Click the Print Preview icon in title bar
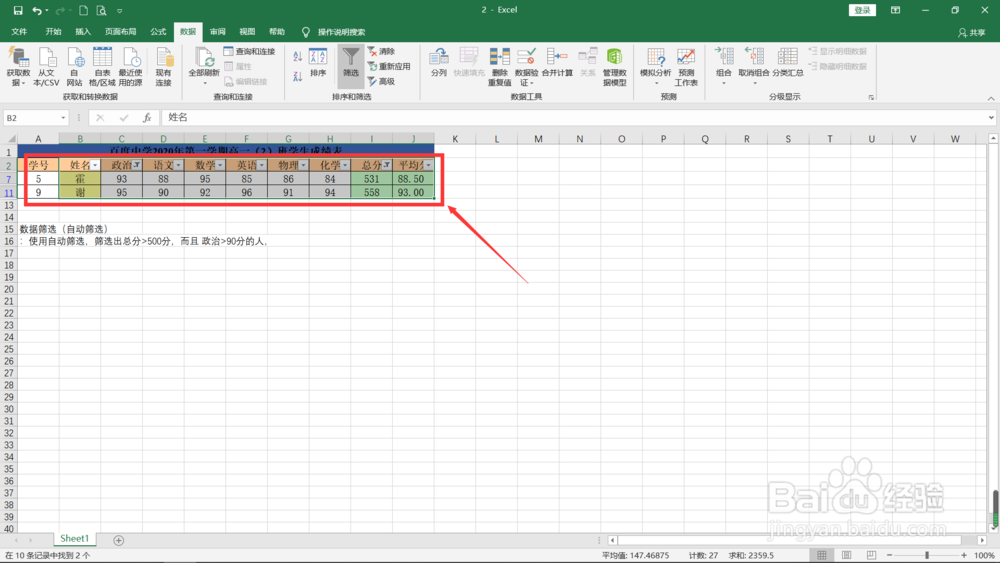 [101, 10]
